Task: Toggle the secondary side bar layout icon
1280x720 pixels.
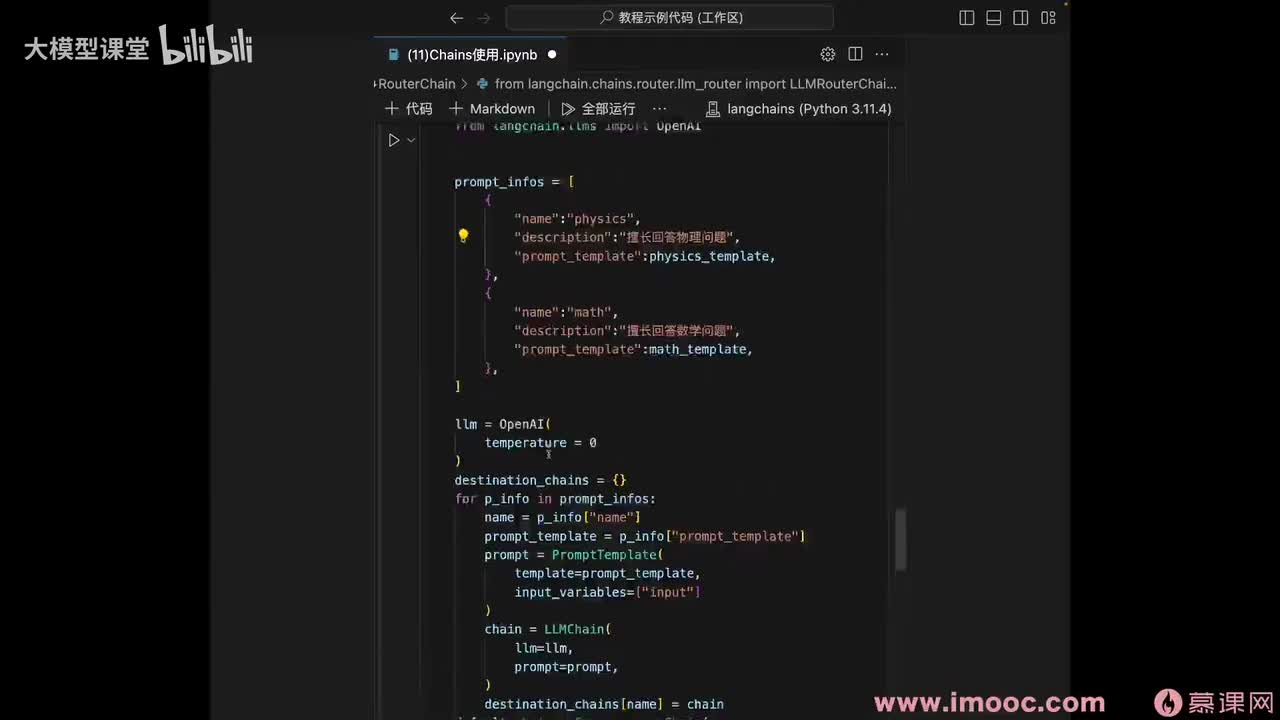Action: click(x=1021, y=18)
